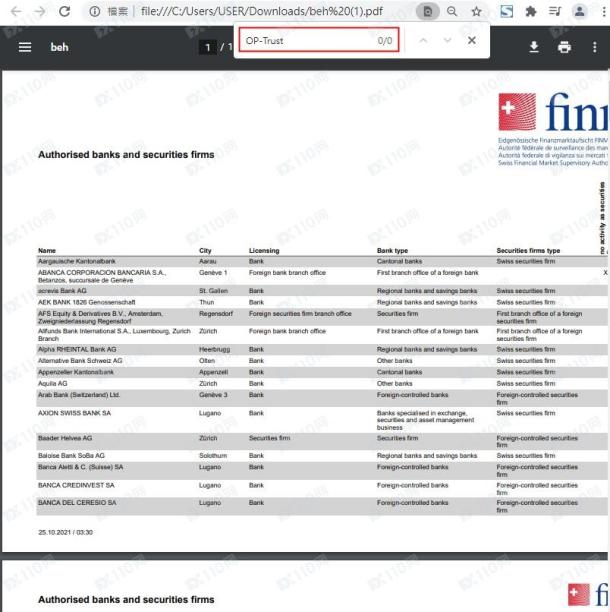The image size is (610, 612).
Task: Click the 'Bank type' column header
Action: tap(392, 251)
